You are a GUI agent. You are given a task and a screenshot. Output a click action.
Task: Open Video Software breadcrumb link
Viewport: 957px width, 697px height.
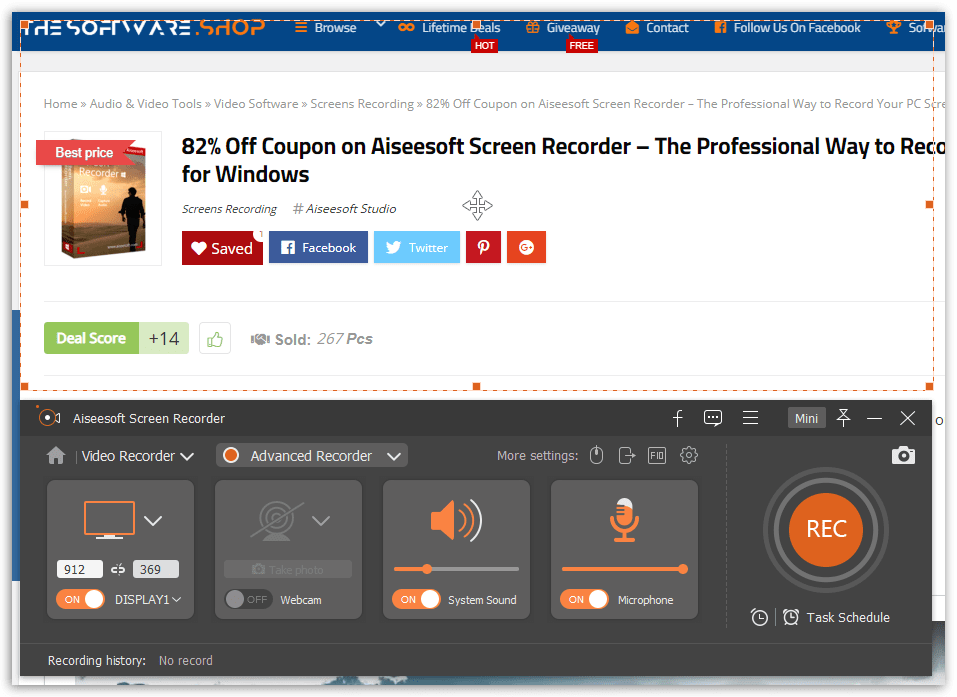[x=256, y=104]
